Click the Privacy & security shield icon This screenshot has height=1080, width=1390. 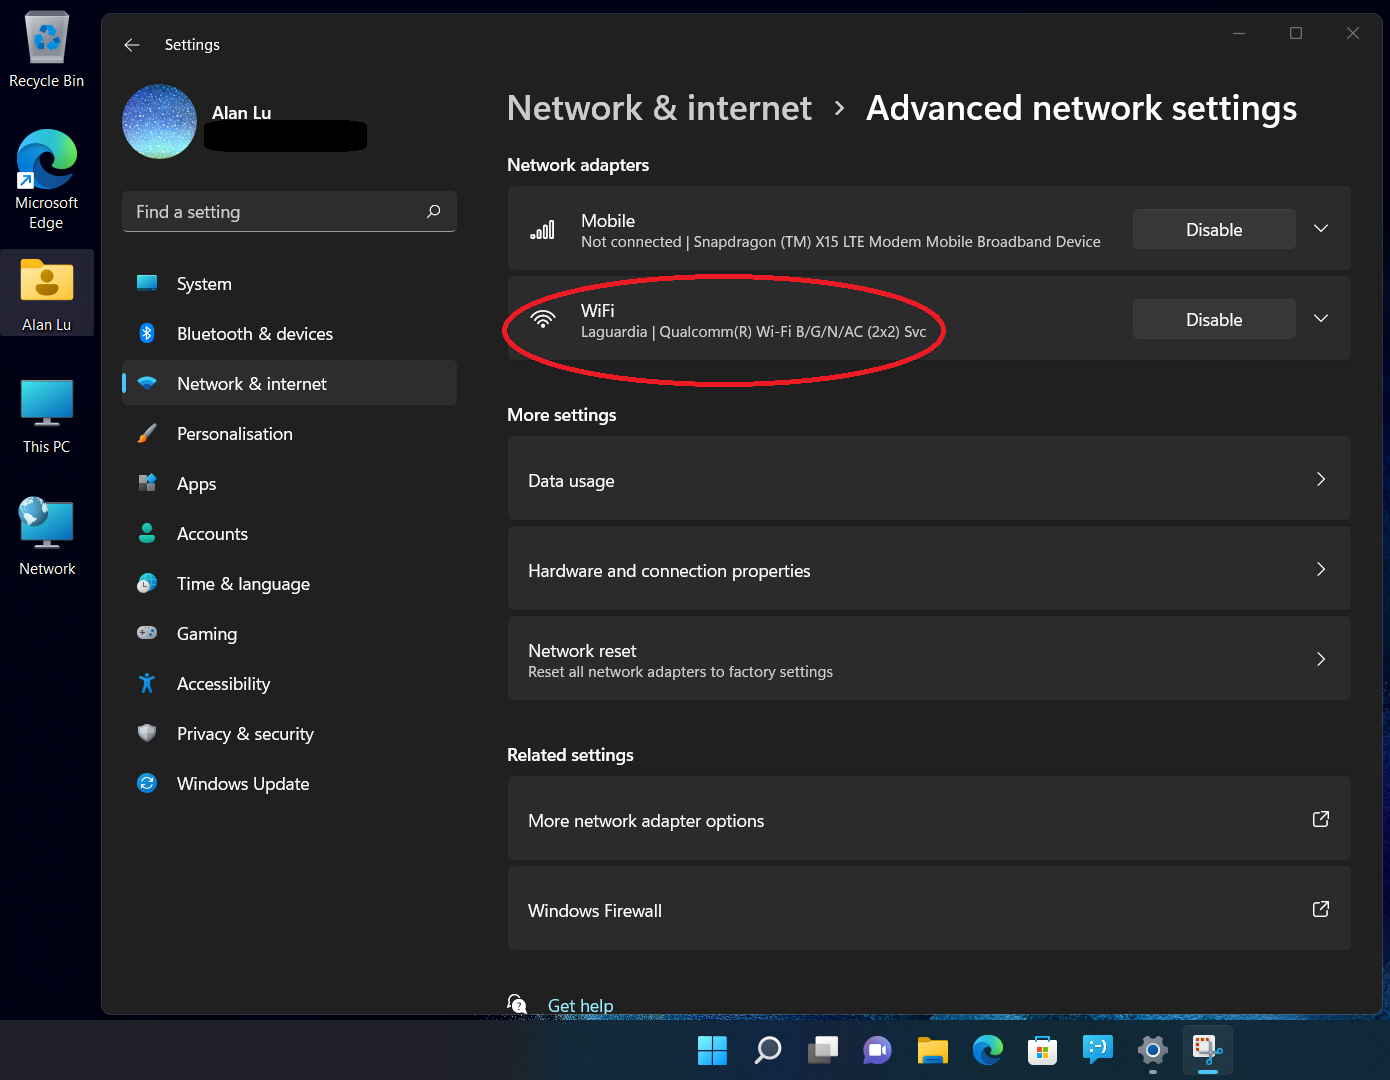point(147,733)
